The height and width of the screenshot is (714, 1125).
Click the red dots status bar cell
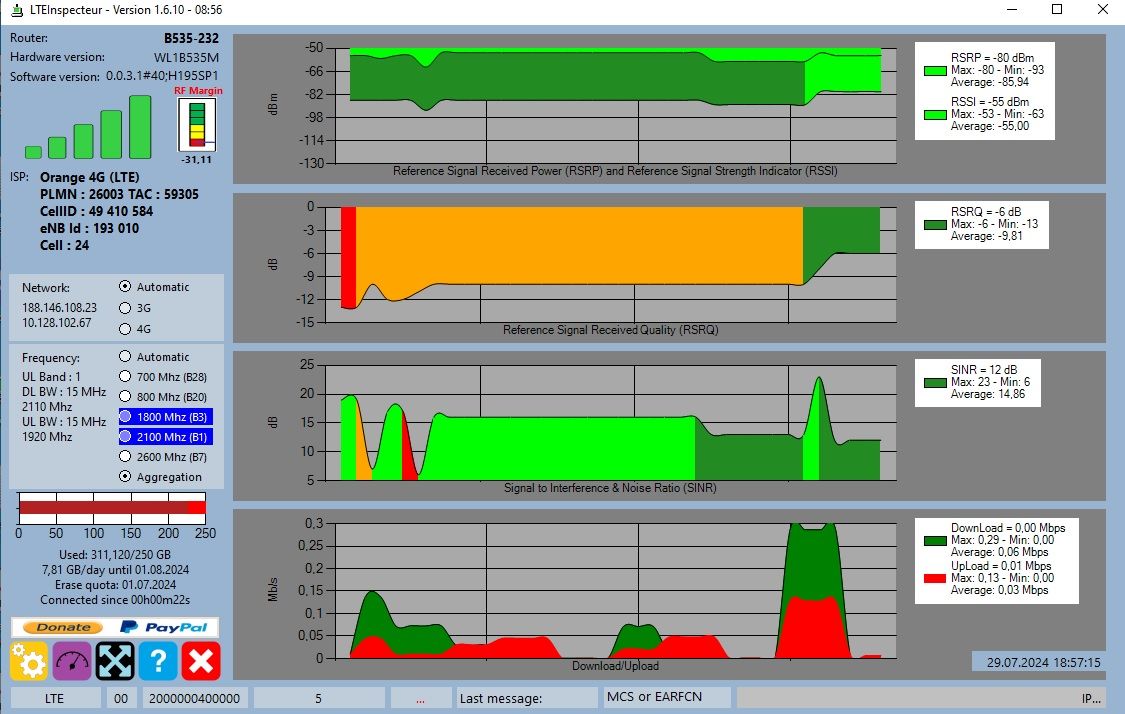(420, 698)
